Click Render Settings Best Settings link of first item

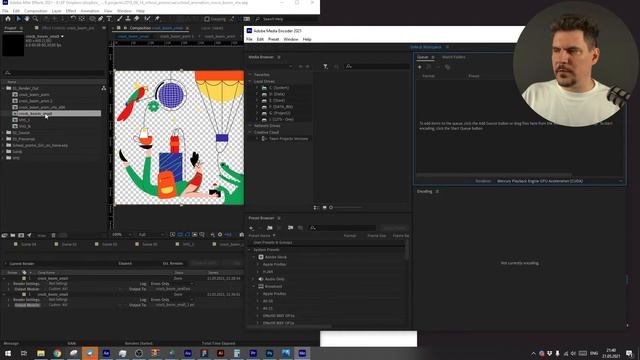click(x=58, y=284)
